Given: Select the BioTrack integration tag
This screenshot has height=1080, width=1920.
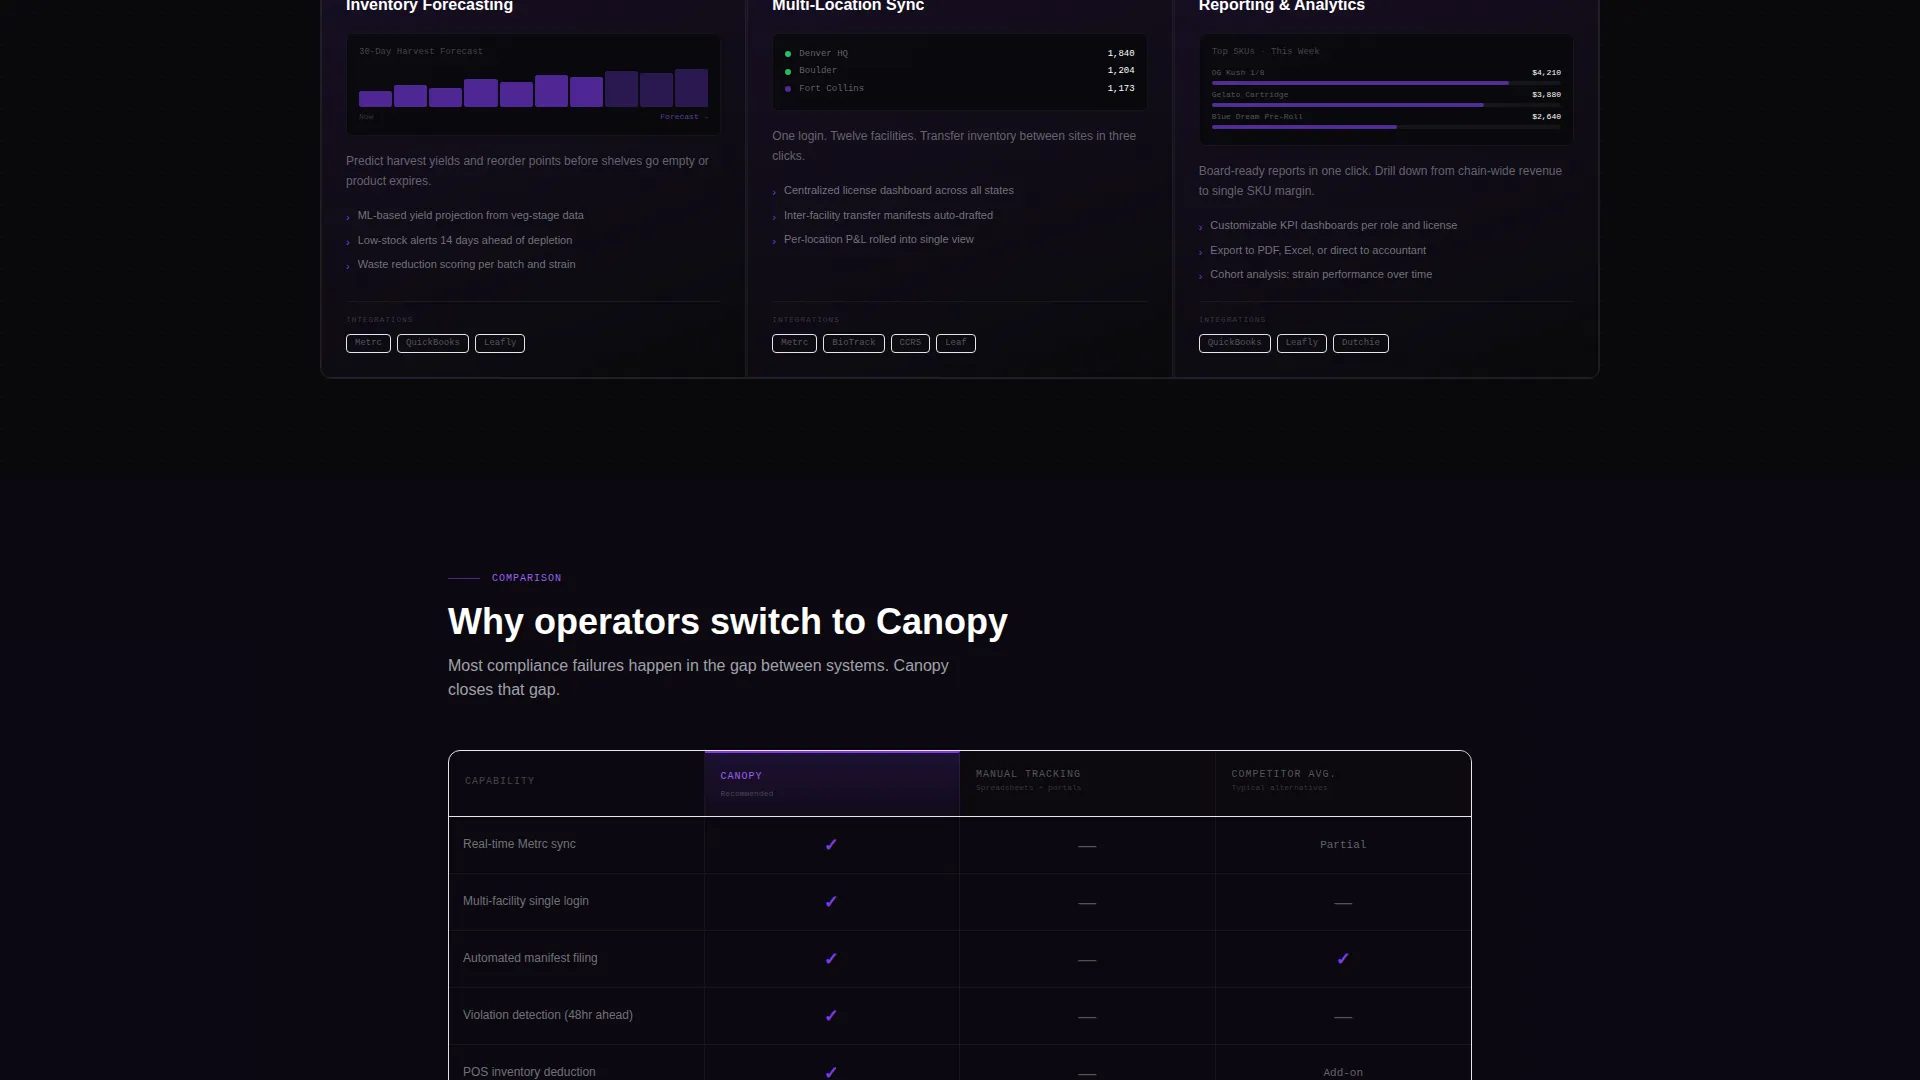Looking at the screenshot, I should pyautogui.click(x=854, y=343).
